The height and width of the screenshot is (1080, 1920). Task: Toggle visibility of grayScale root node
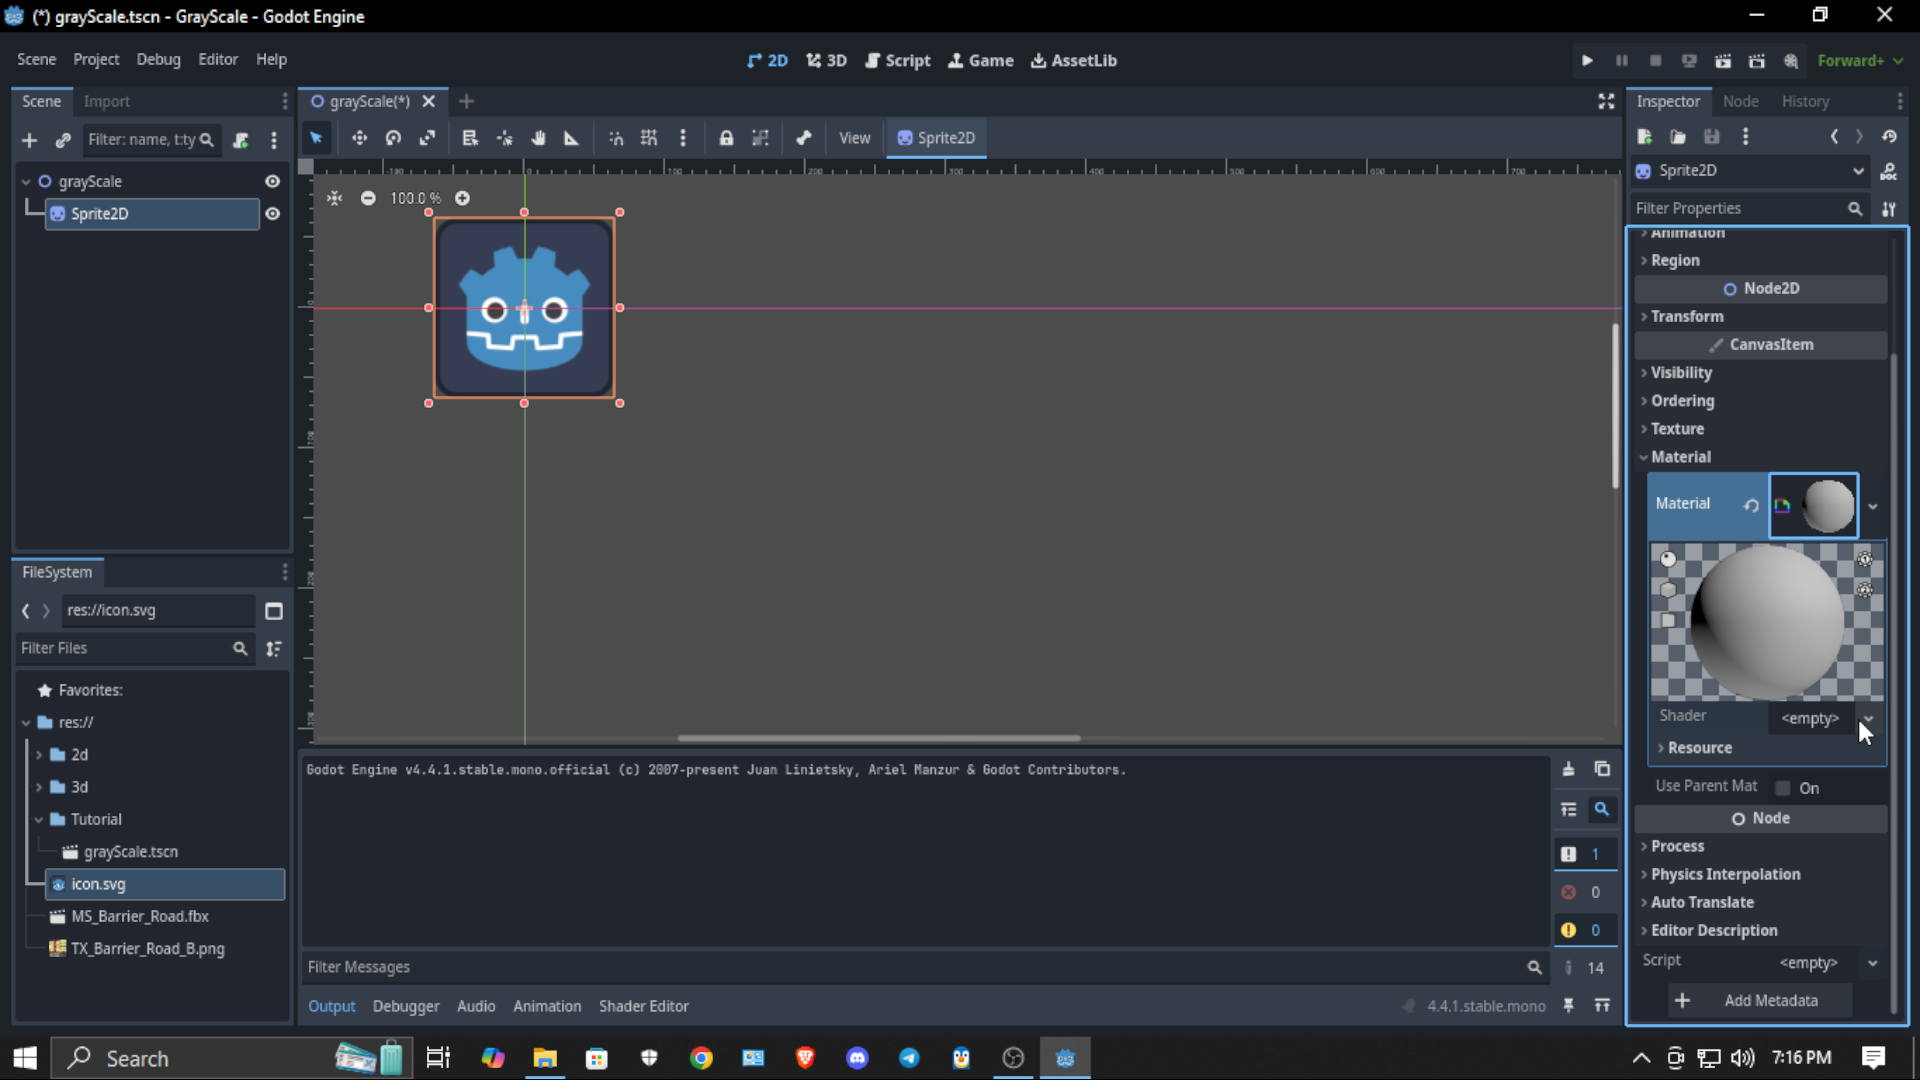tap(272, 181)
